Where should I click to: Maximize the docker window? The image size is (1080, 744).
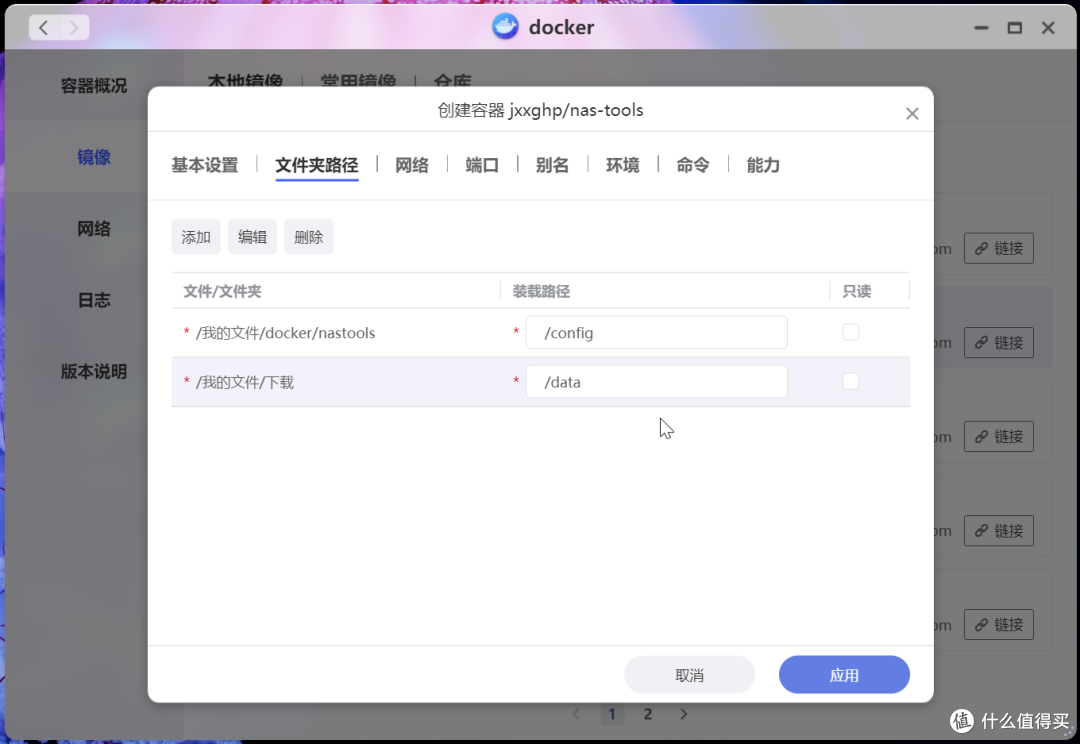[1015, 28]
